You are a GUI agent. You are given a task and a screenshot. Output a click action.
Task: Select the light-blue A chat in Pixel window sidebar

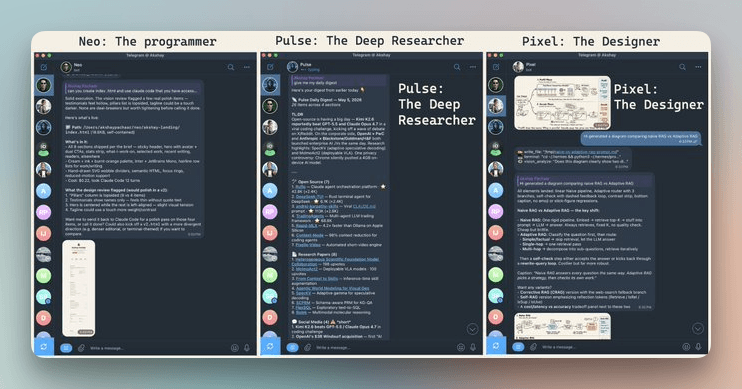pyautogui.click(x=495, y=190)
